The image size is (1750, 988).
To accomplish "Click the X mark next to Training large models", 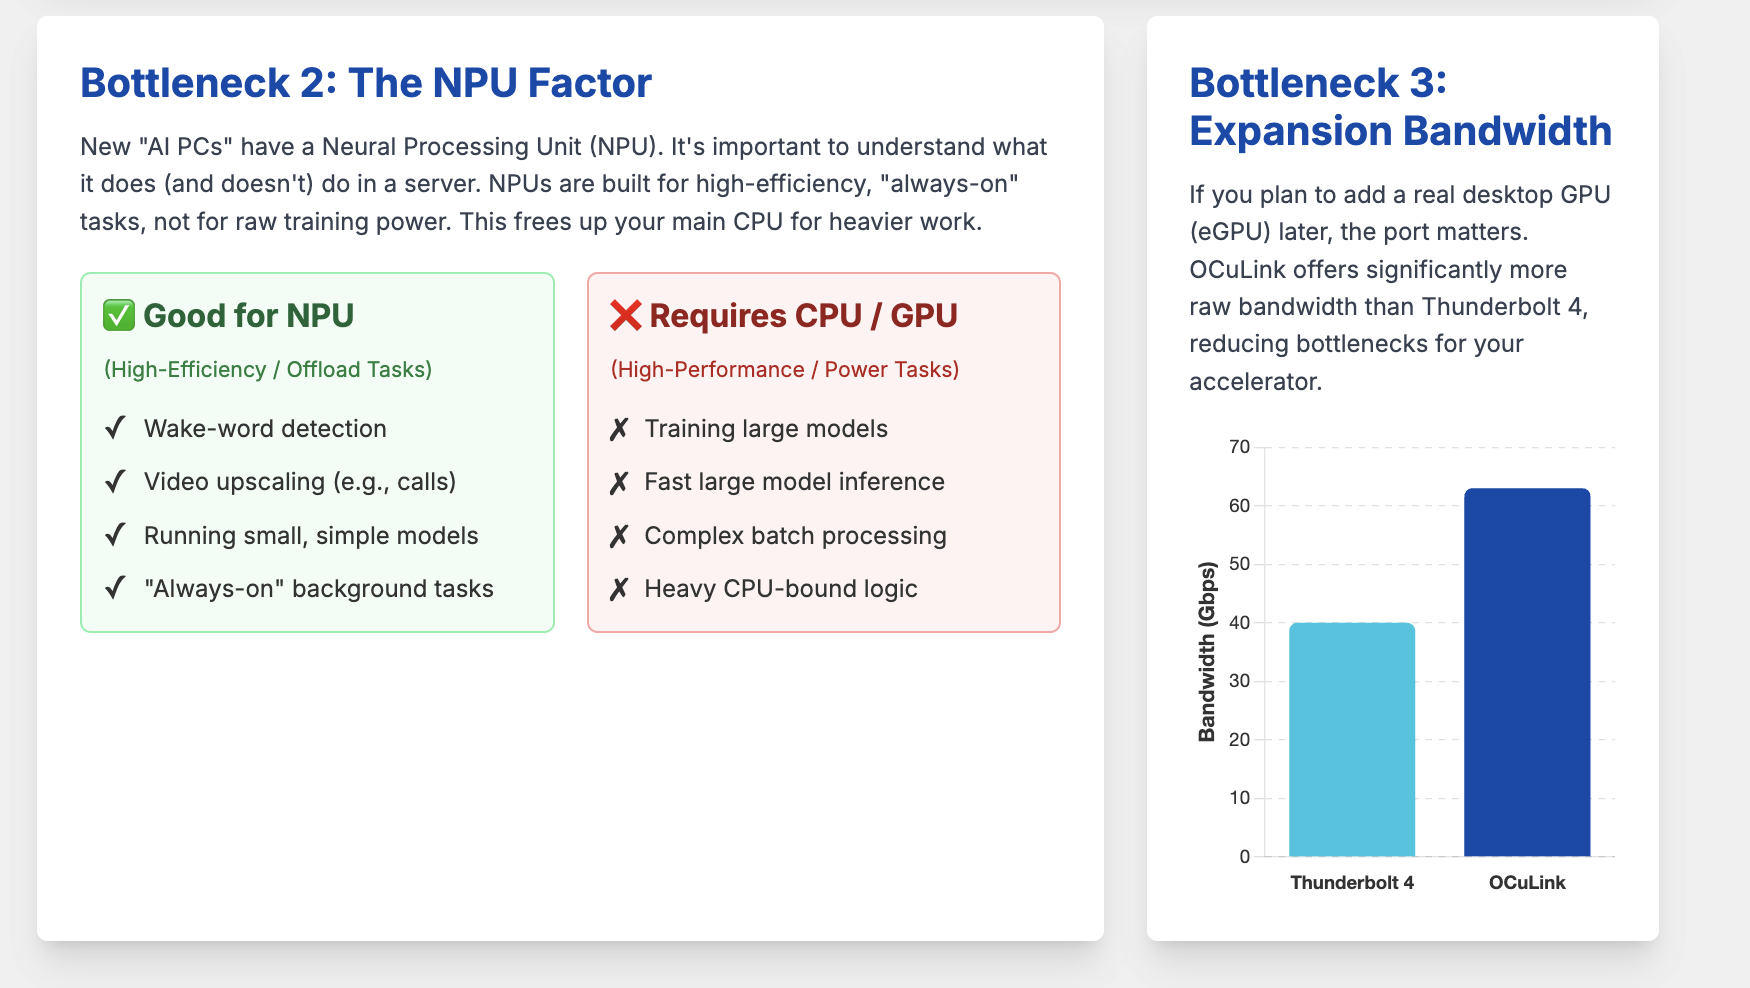I will [x=619, y=429].
